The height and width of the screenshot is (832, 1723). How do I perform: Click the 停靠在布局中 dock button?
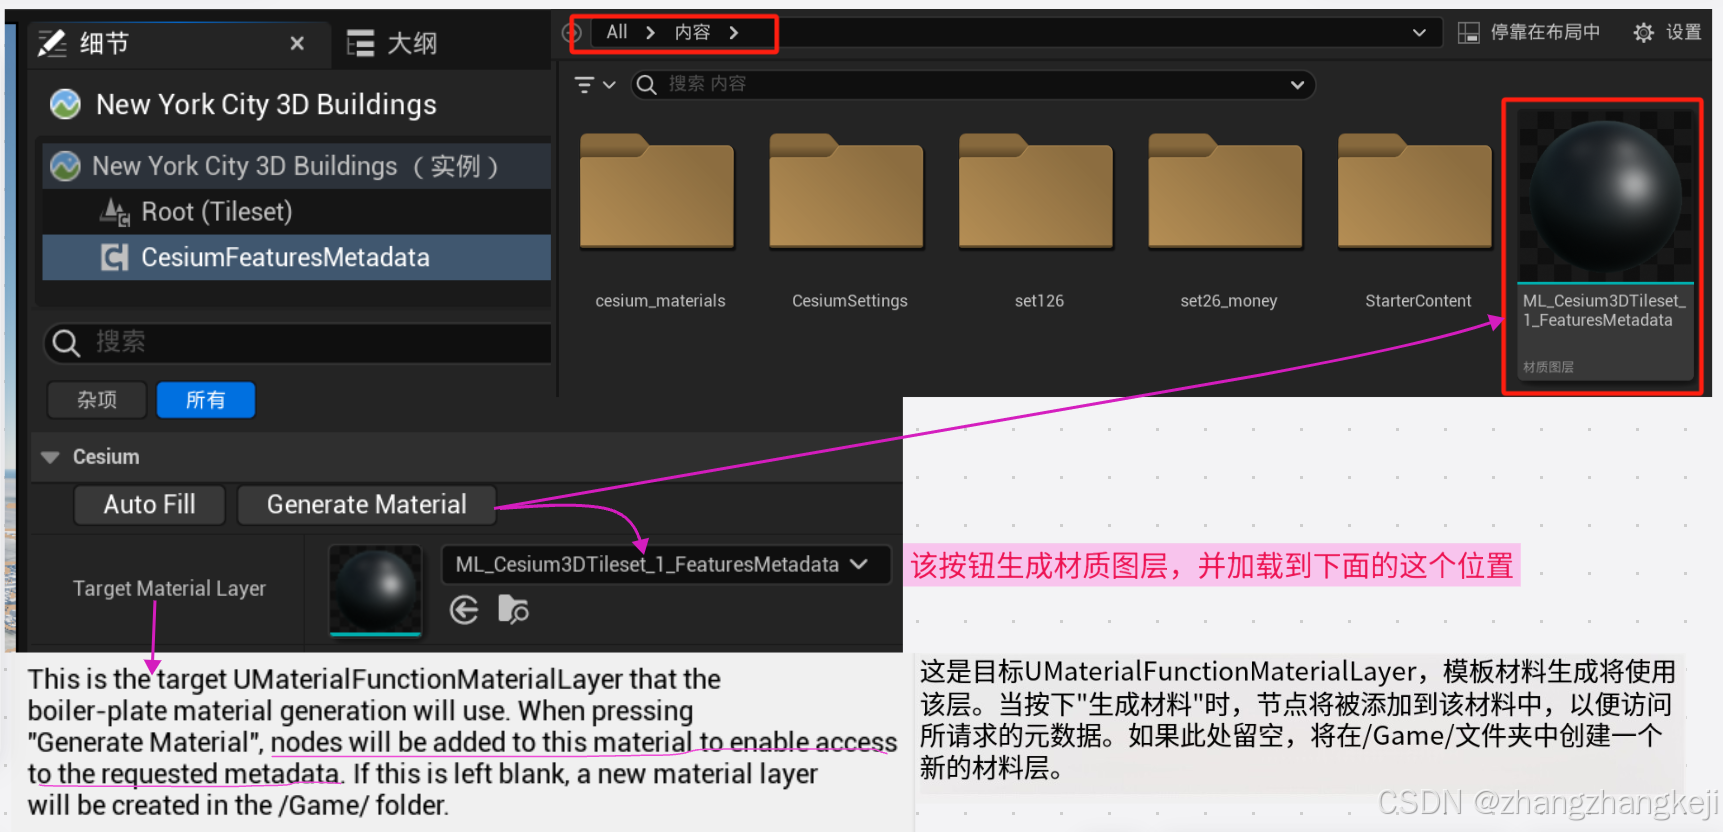tap(1529, 32)
